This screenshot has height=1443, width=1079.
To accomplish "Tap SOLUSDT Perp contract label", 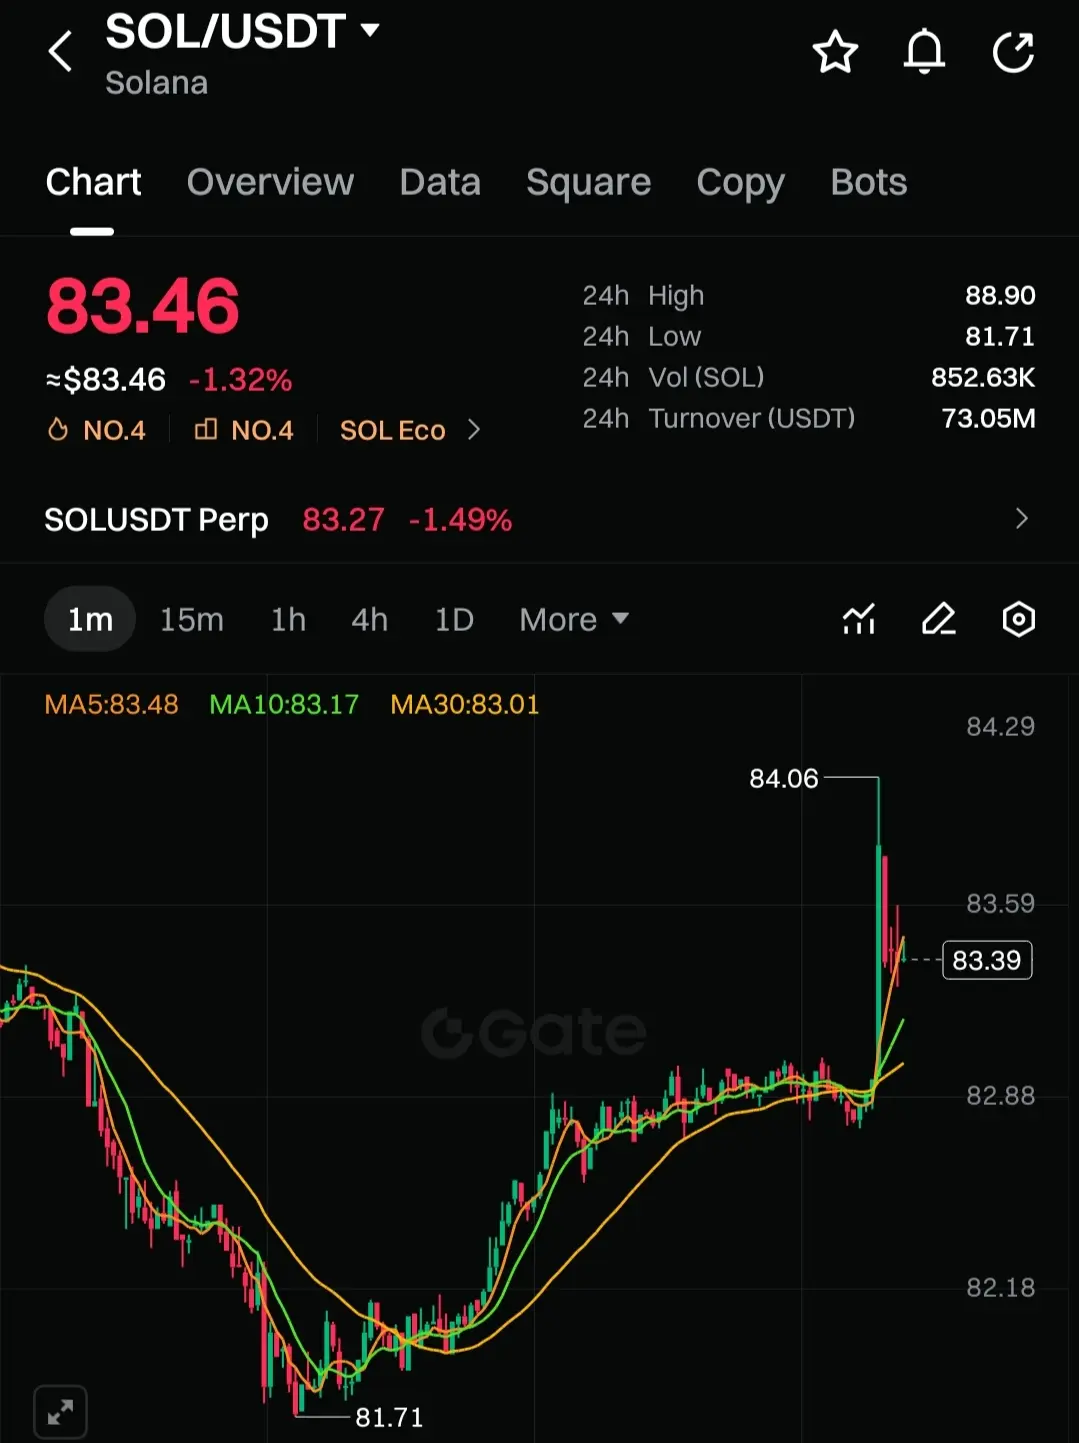I will pos(156,520).
